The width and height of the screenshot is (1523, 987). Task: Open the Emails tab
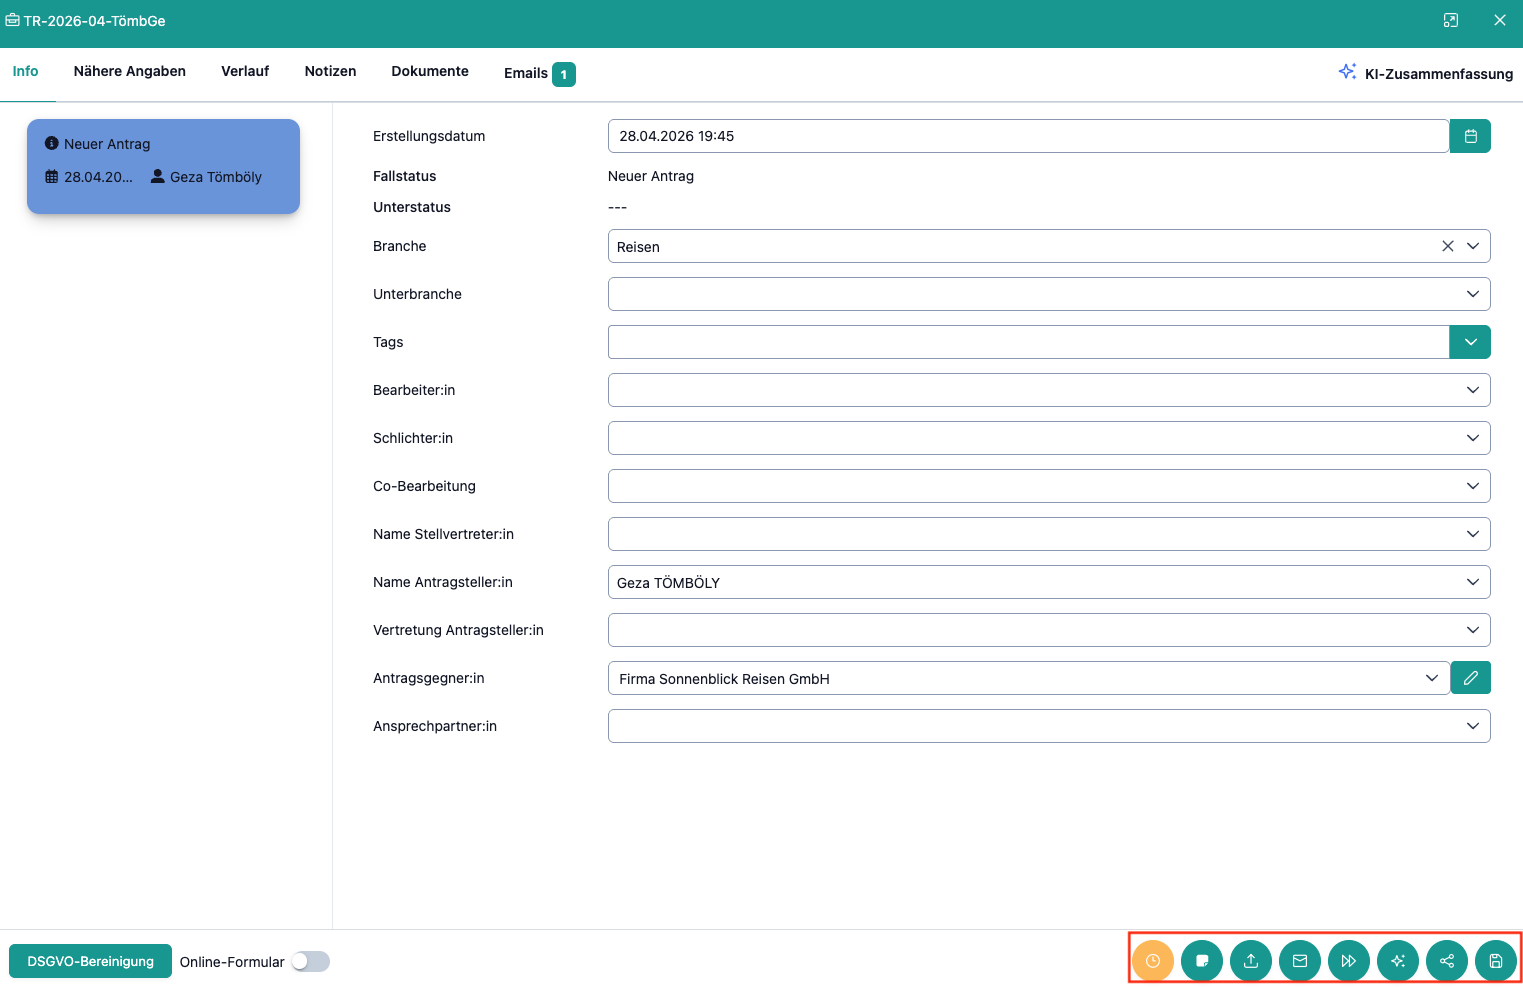[x=539, y=73]
